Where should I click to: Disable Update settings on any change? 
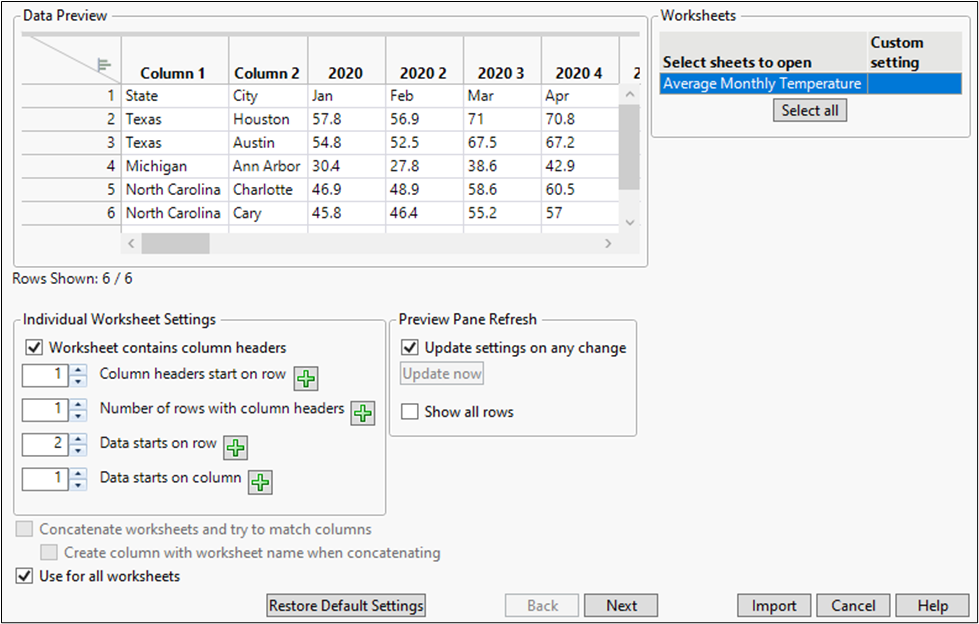point(410,347)
